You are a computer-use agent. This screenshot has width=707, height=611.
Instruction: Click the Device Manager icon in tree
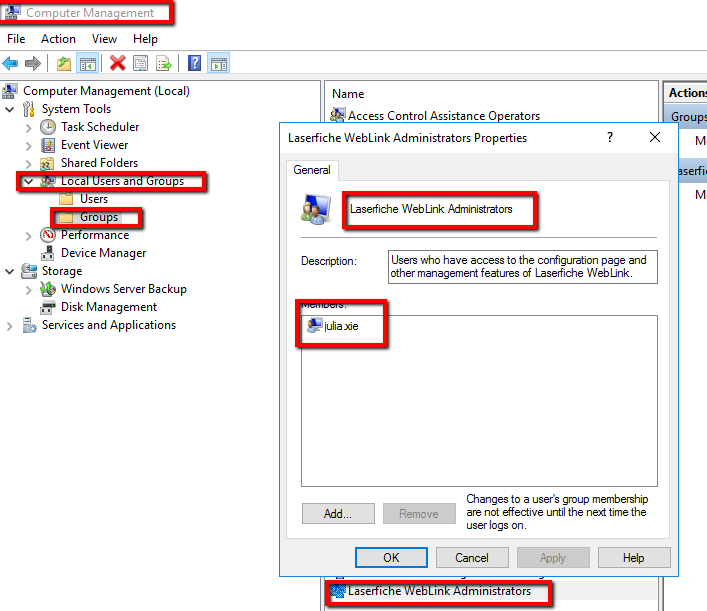(48, 253)
